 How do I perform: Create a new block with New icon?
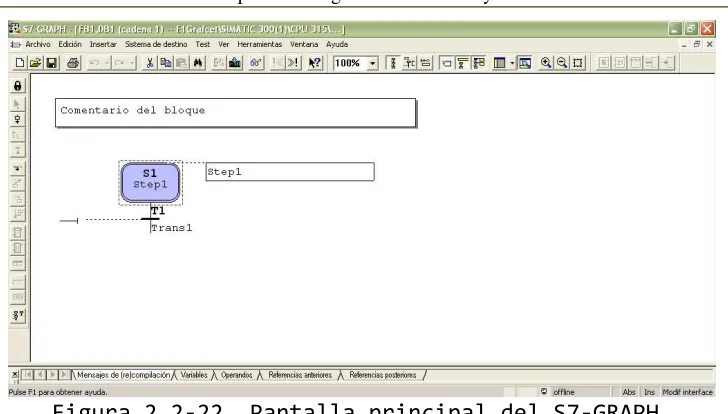[20, 63]
